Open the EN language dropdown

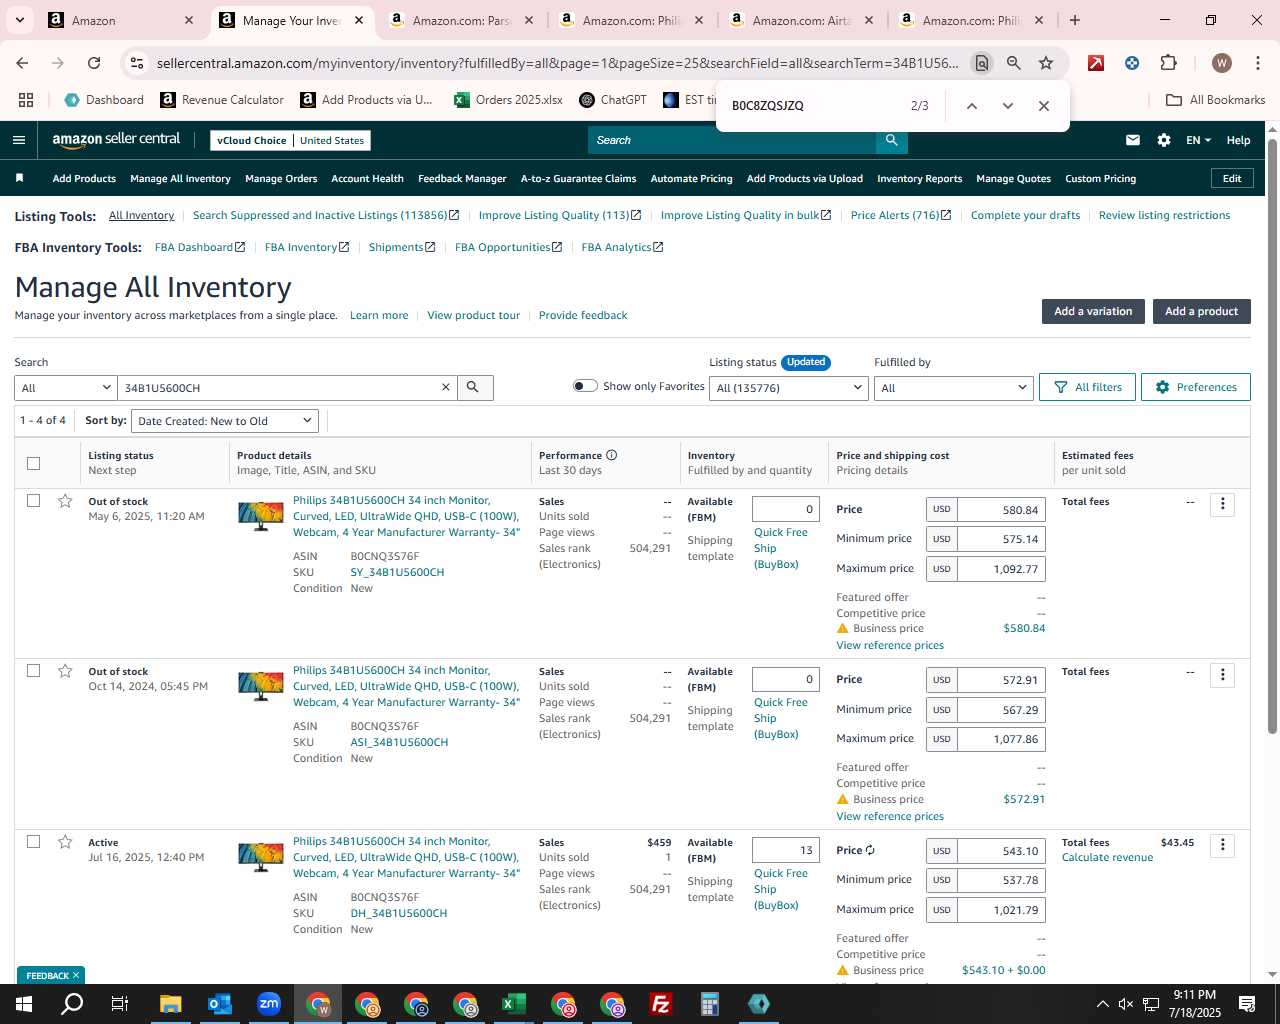1198,140
